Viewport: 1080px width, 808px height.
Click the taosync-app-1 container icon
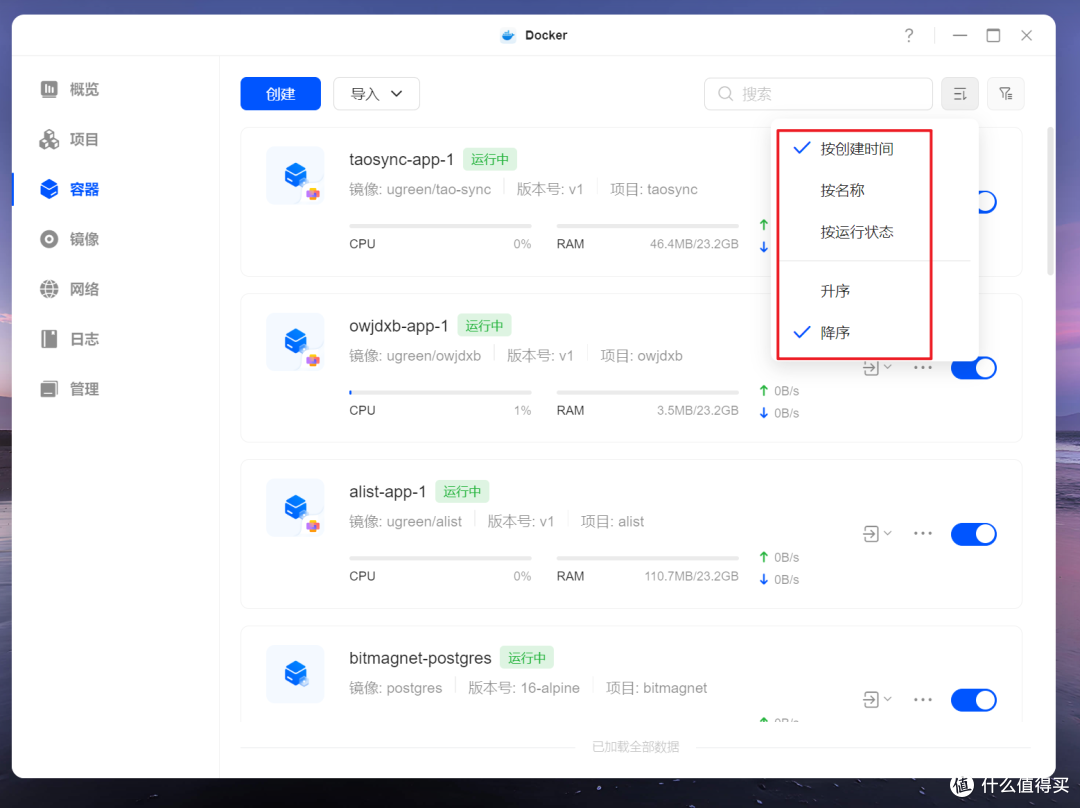295,176
